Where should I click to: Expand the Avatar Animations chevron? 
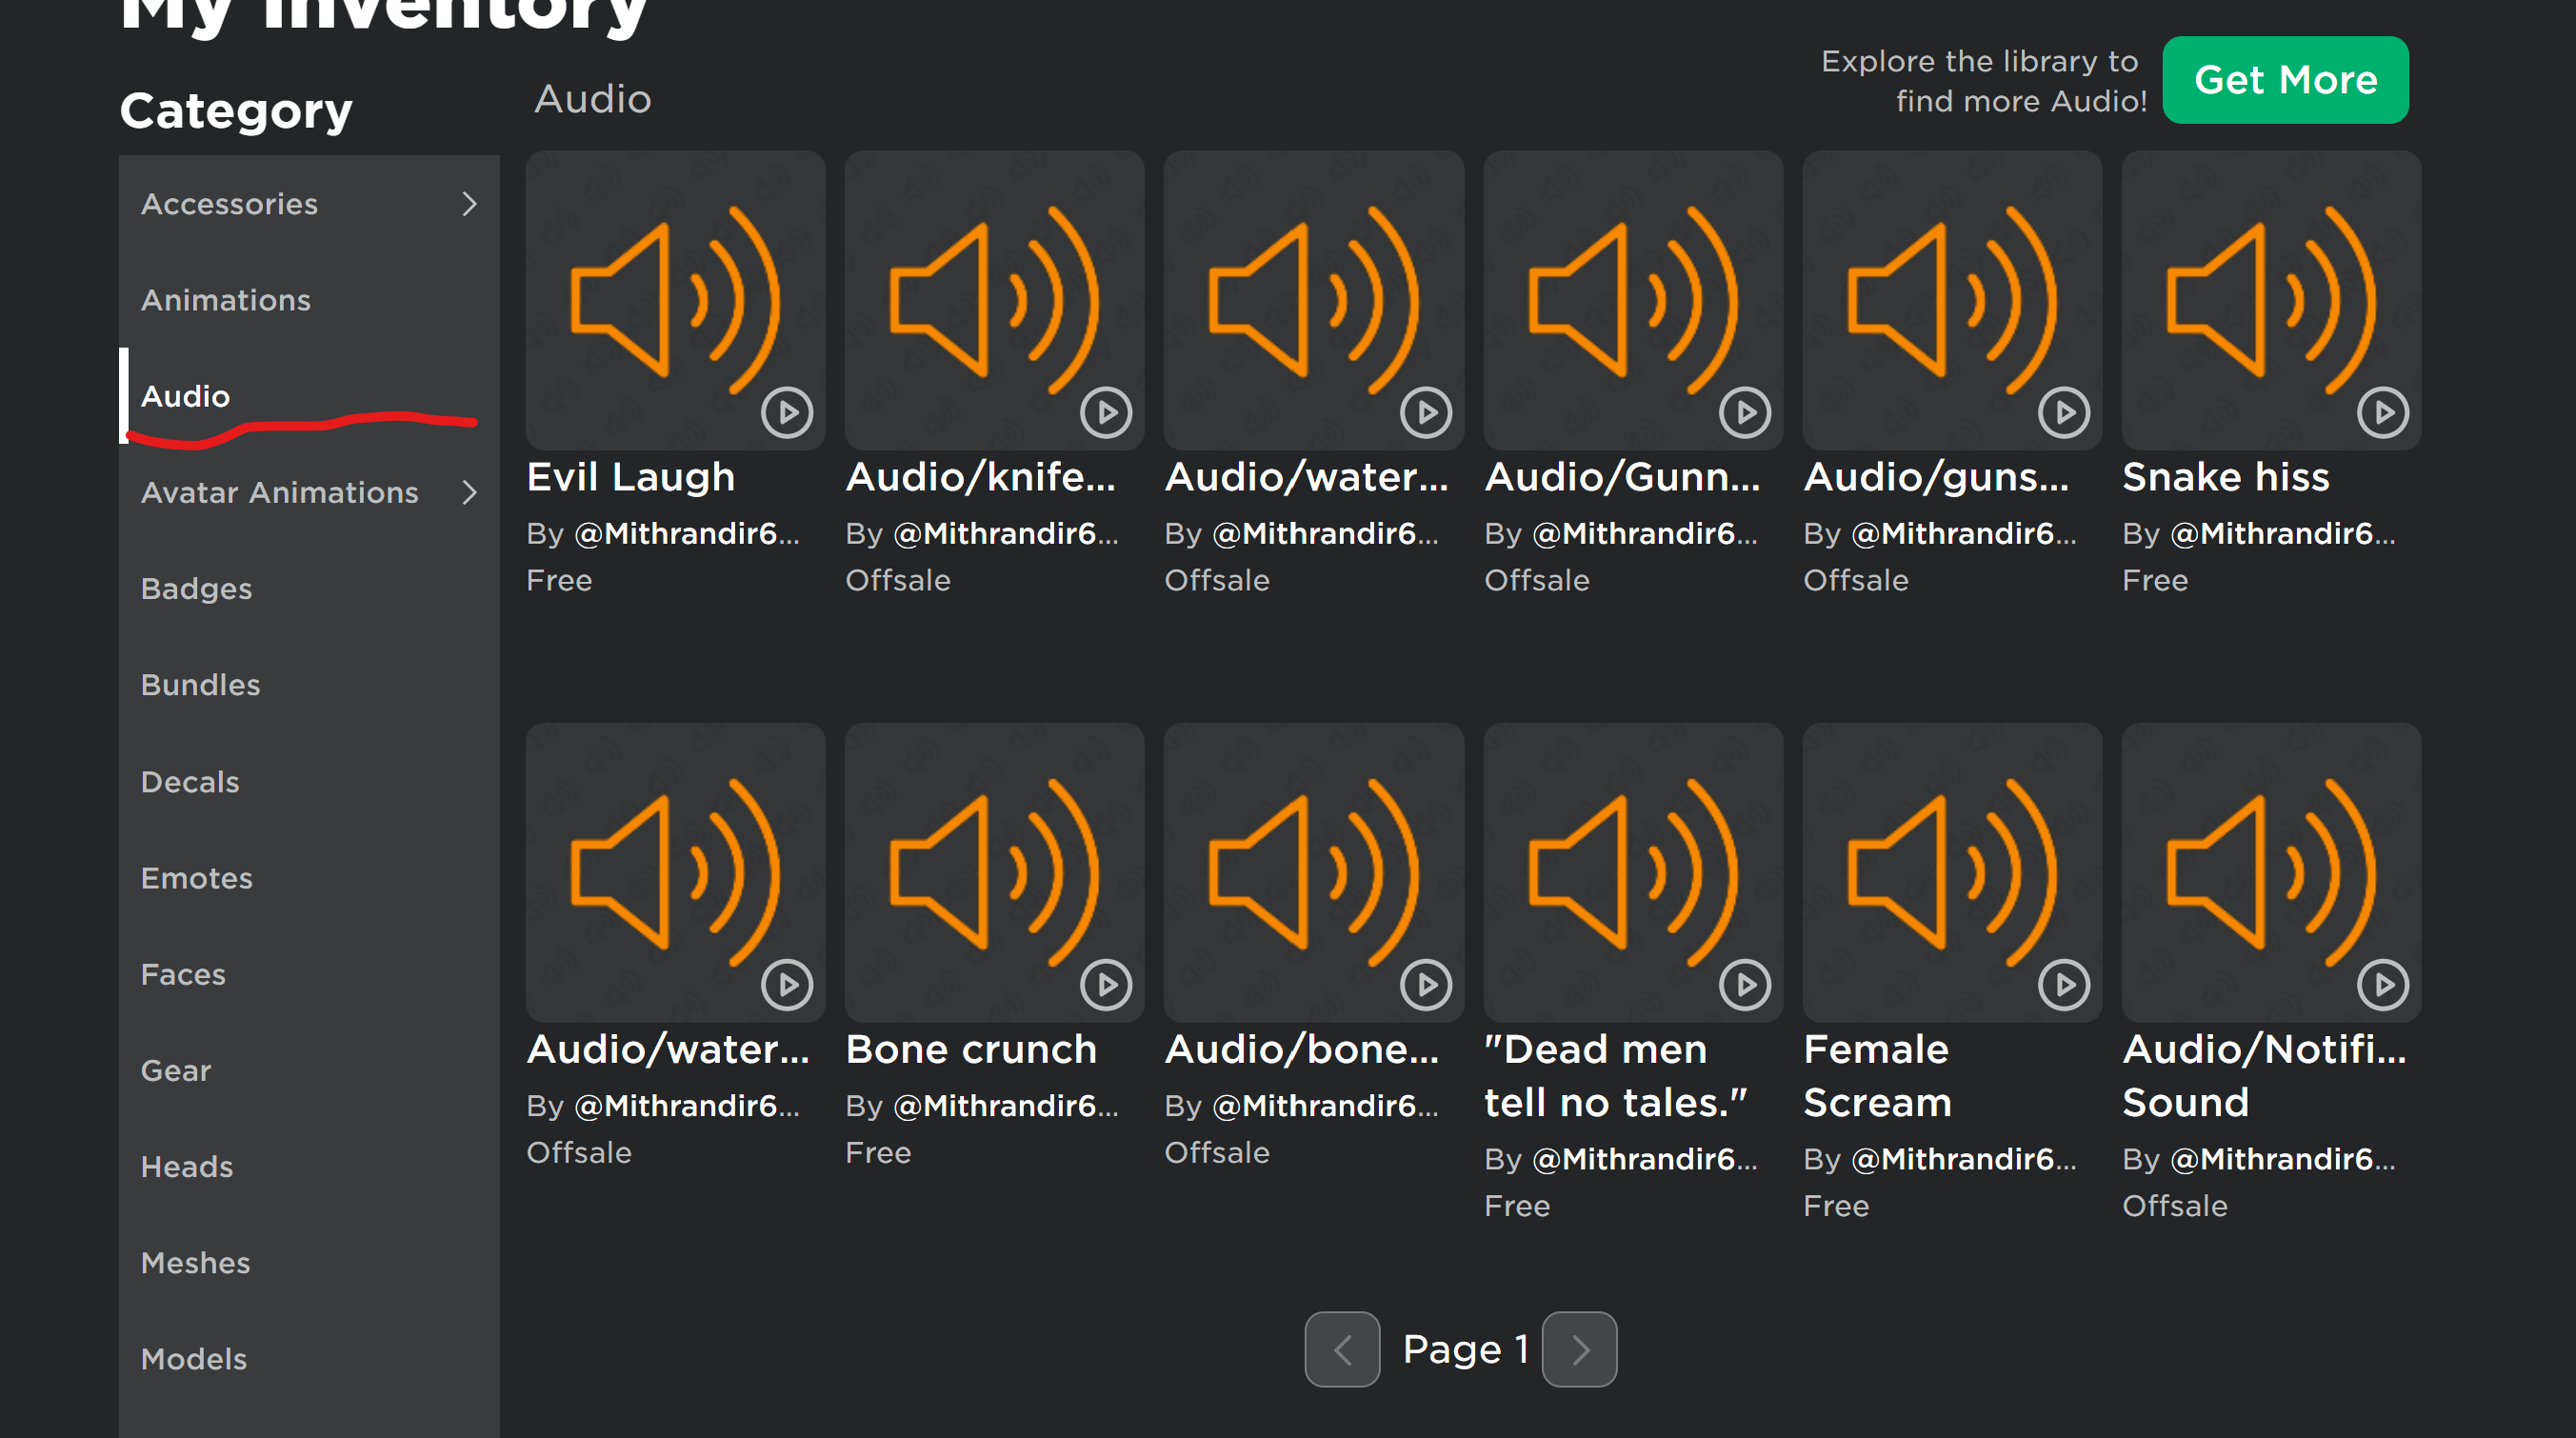[x=469, y=492]
